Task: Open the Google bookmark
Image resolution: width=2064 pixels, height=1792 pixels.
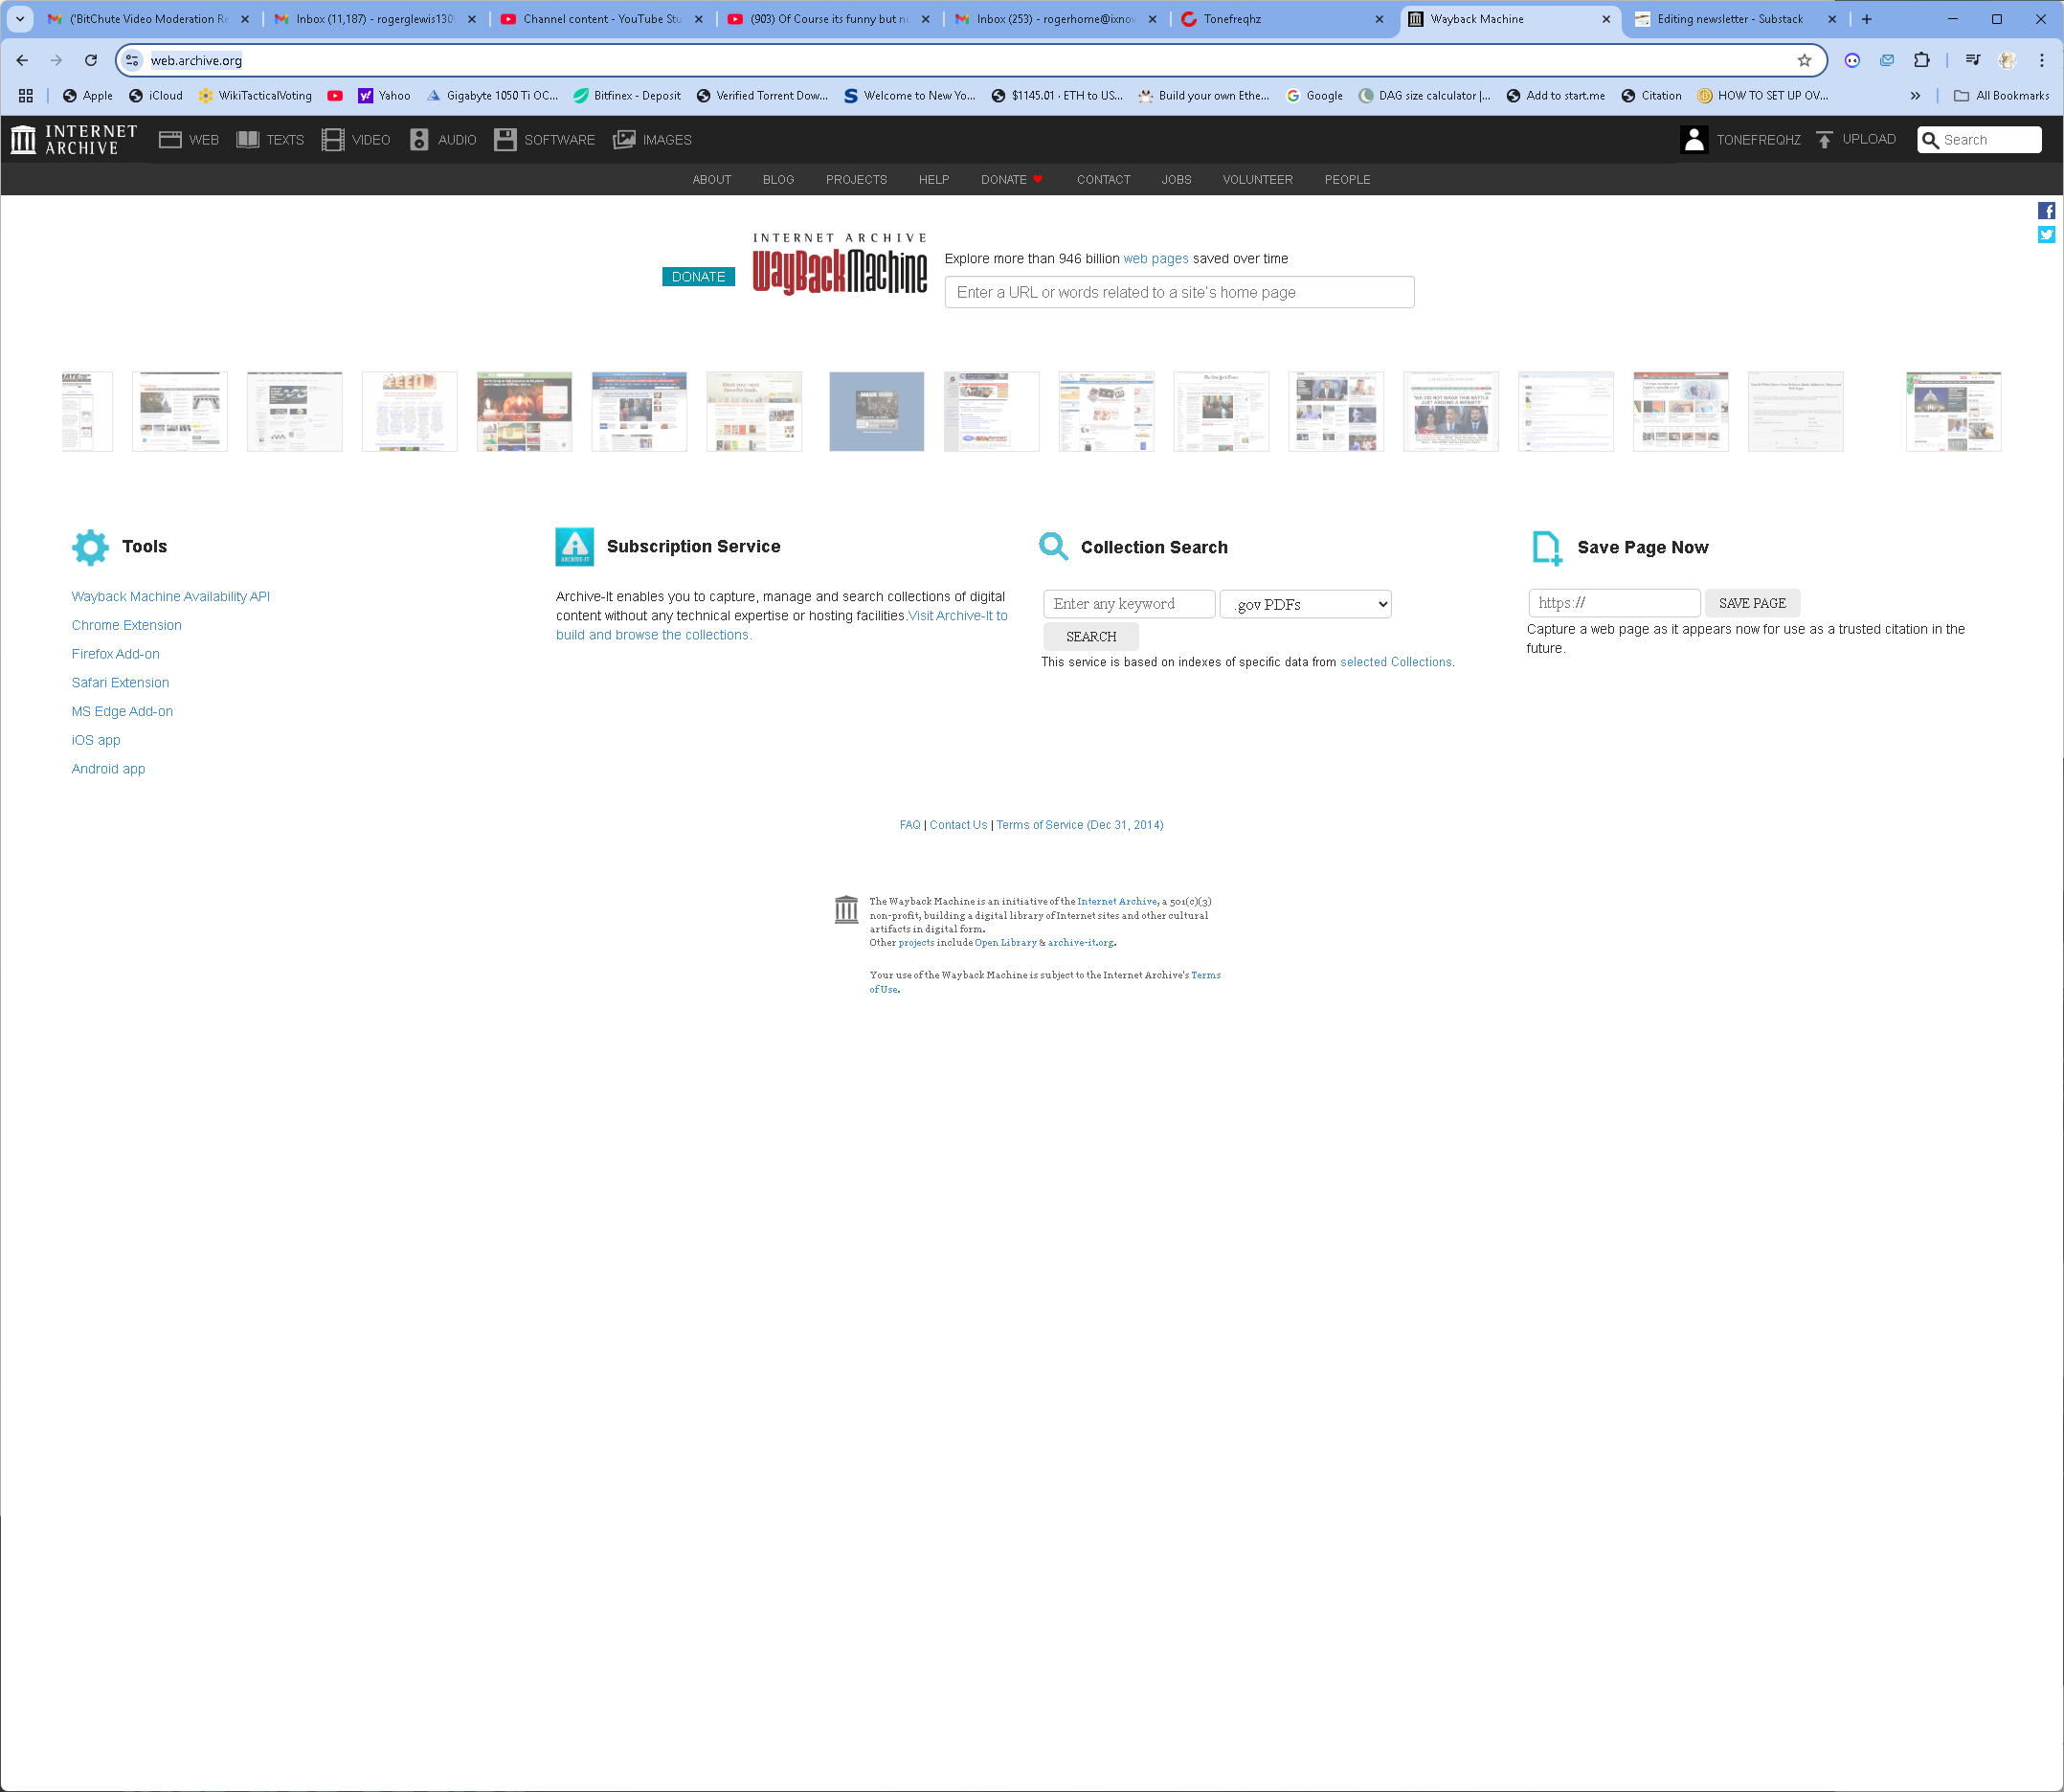Action: tap(1314, 96)
